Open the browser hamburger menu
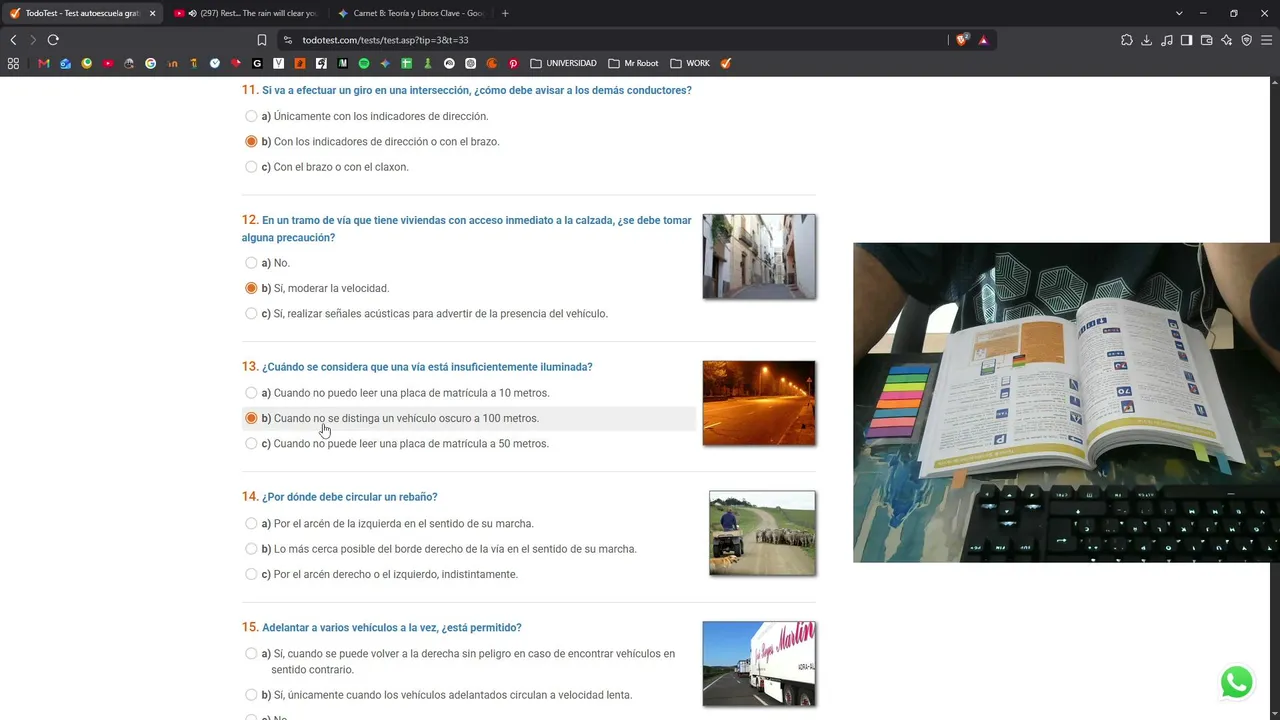Screen dimensions: 1280x720 [x=1267, y=40]
